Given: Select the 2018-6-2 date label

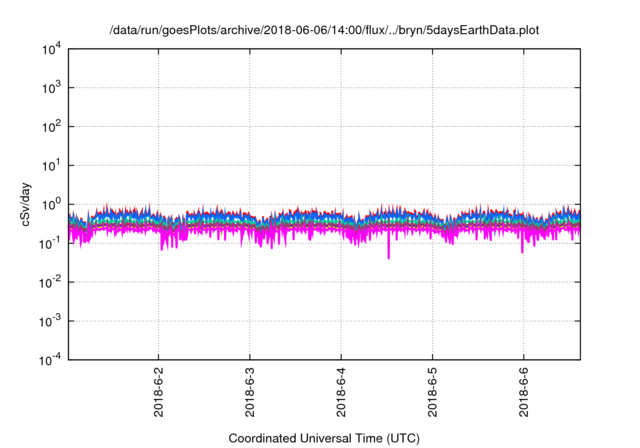Looking at the screenshot, I should (x=158, y=392).
